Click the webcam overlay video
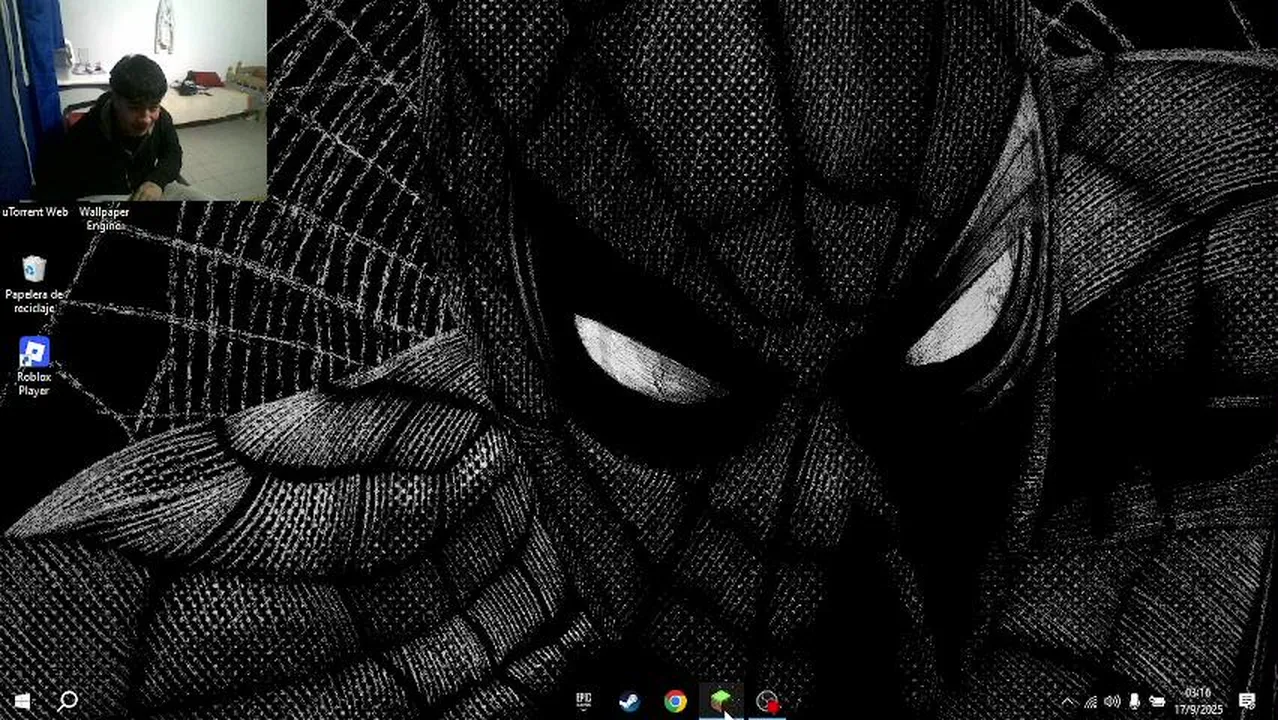The width and height of the screenshot is (1278, 720). (x=134, y=100)
